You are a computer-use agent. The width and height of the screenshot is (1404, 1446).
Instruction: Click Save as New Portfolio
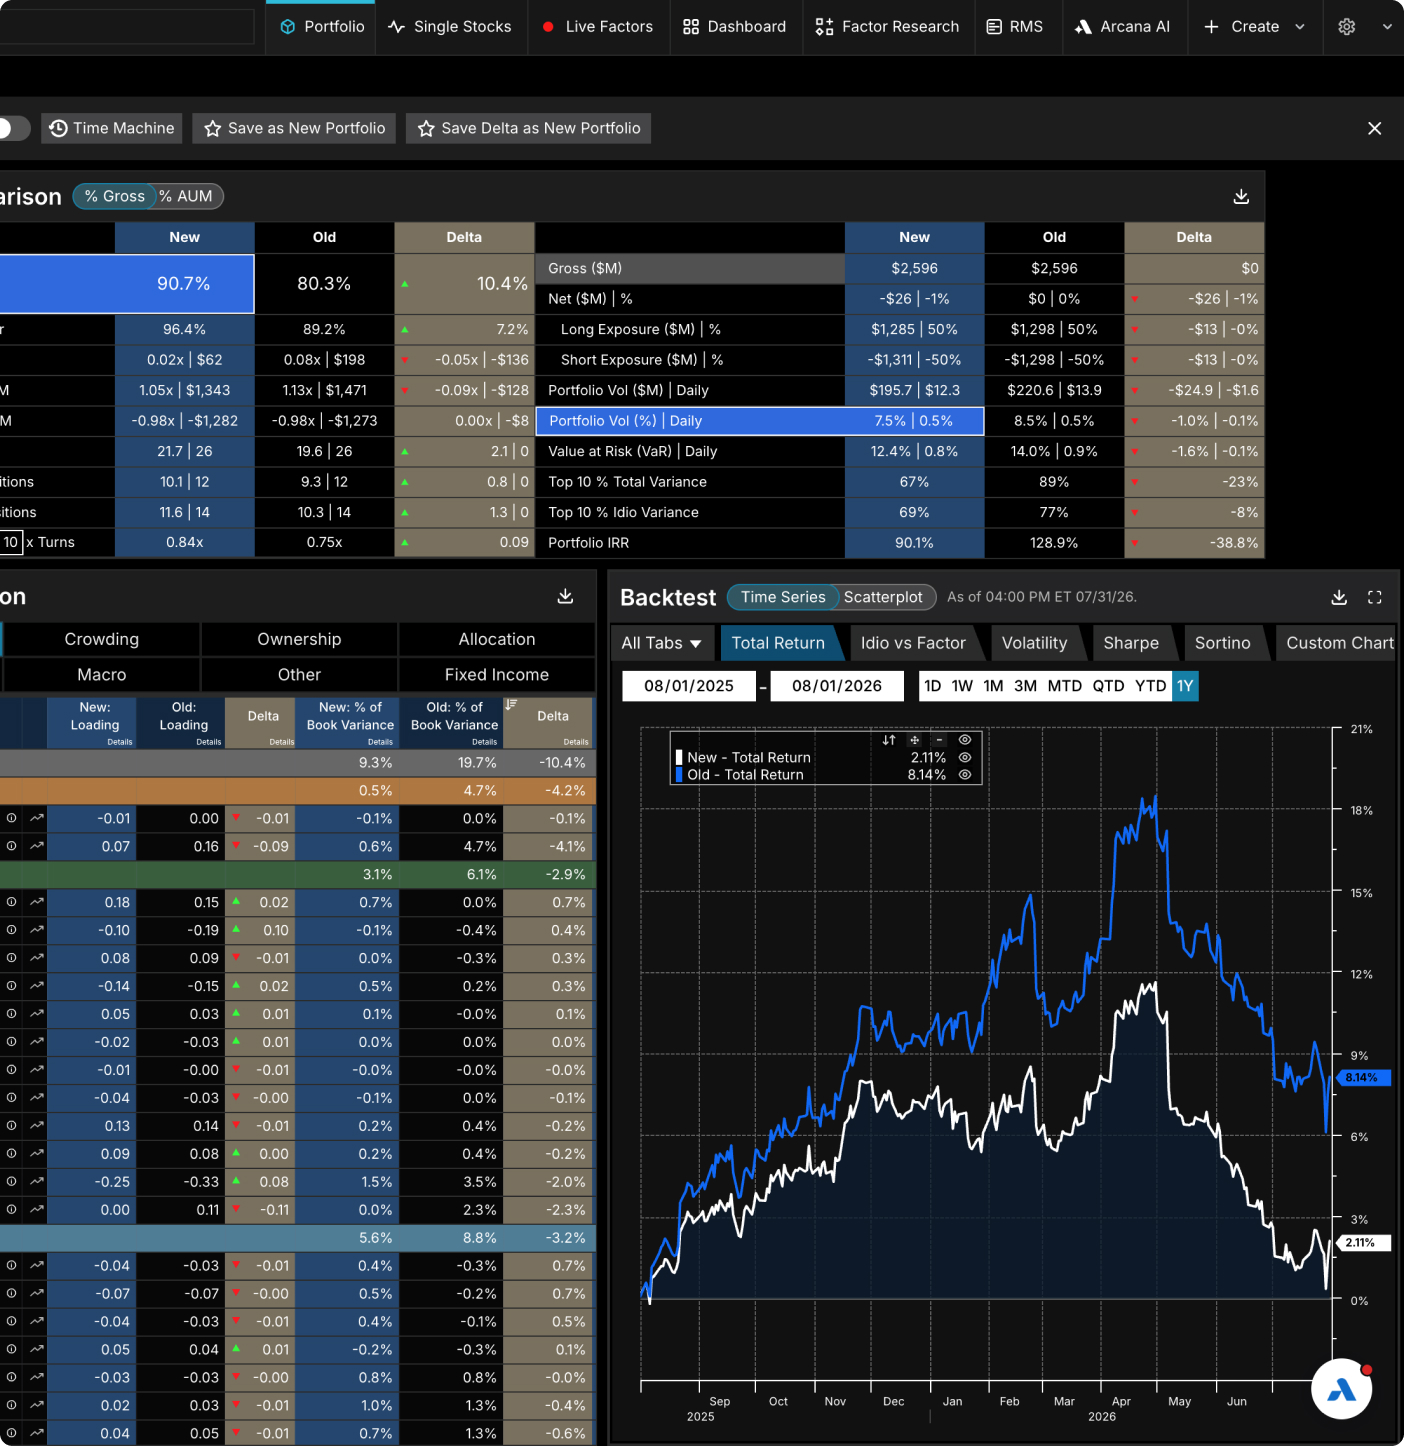click(295, 128)
